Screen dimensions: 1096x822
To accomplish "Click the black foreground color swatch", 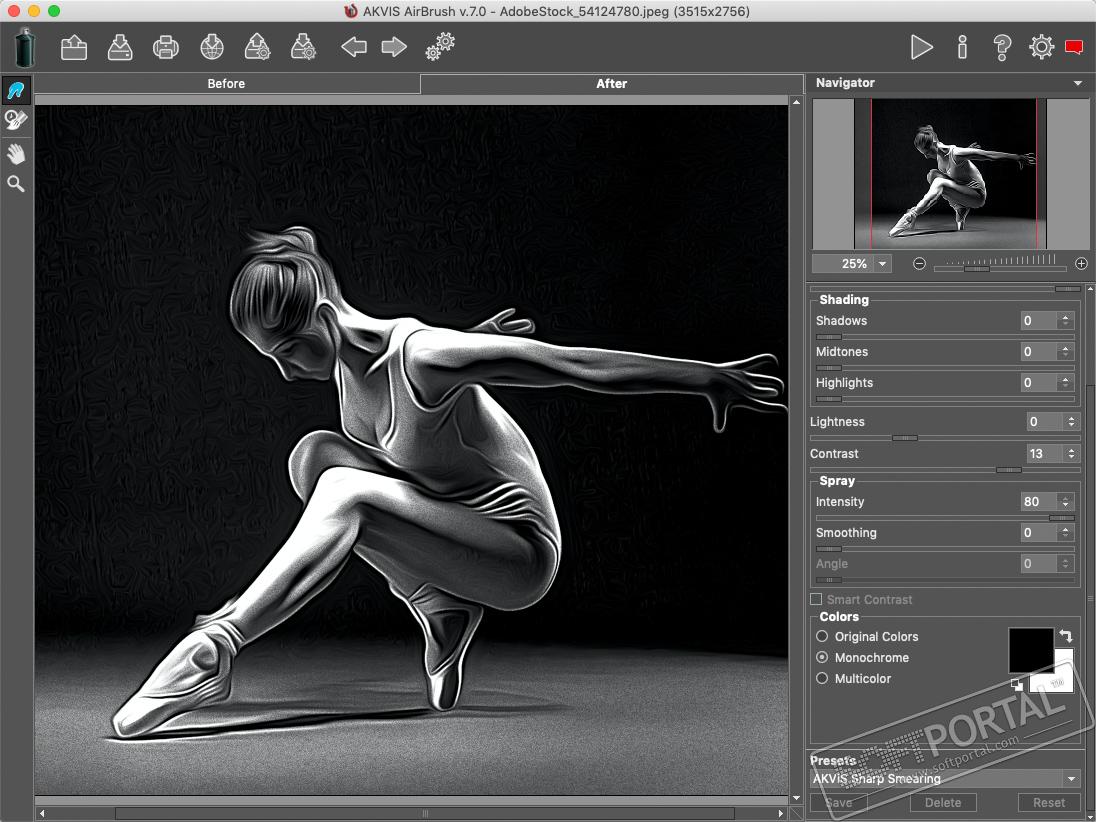I will (1030, 650).
